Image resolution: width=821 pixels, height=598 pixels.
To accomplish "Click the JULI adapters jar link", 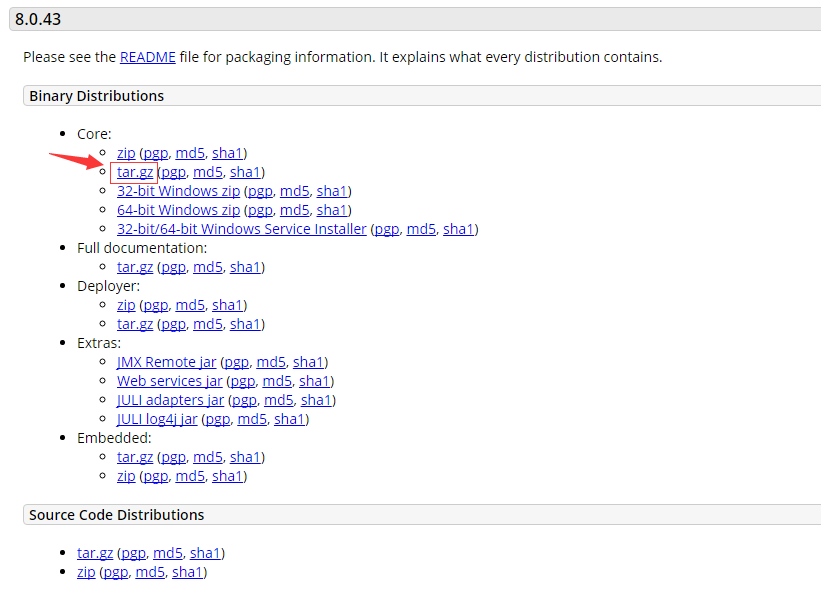I will (x=170, y=400).
